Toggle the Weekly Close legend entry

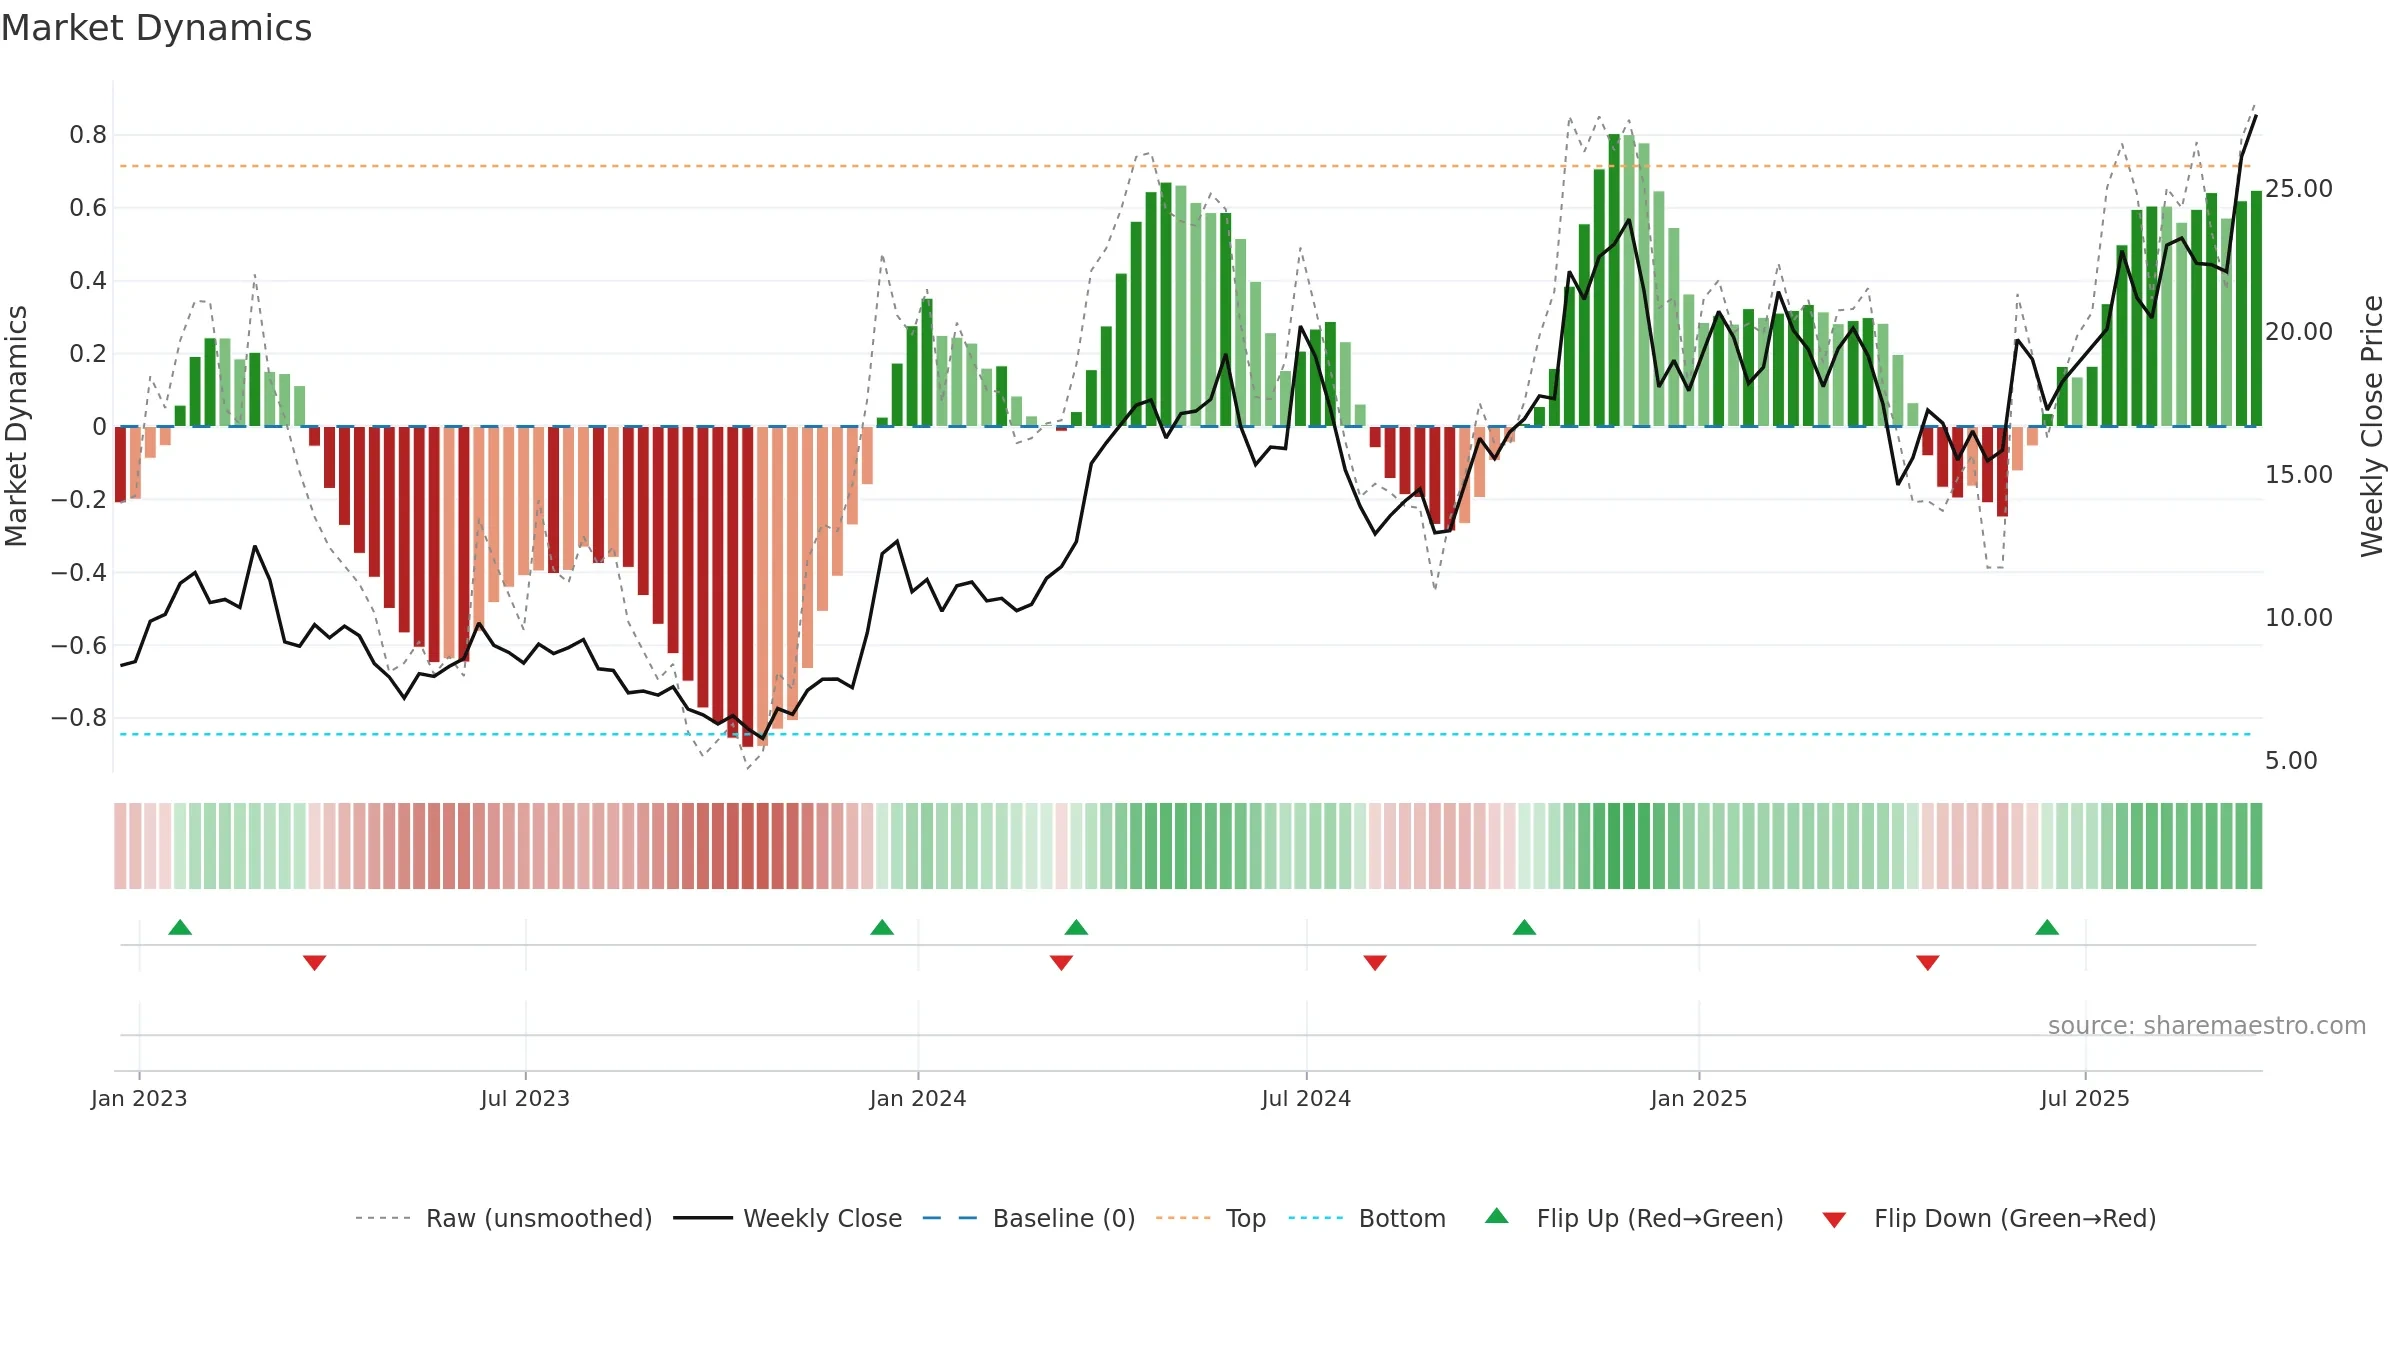tap(788, 1218)
